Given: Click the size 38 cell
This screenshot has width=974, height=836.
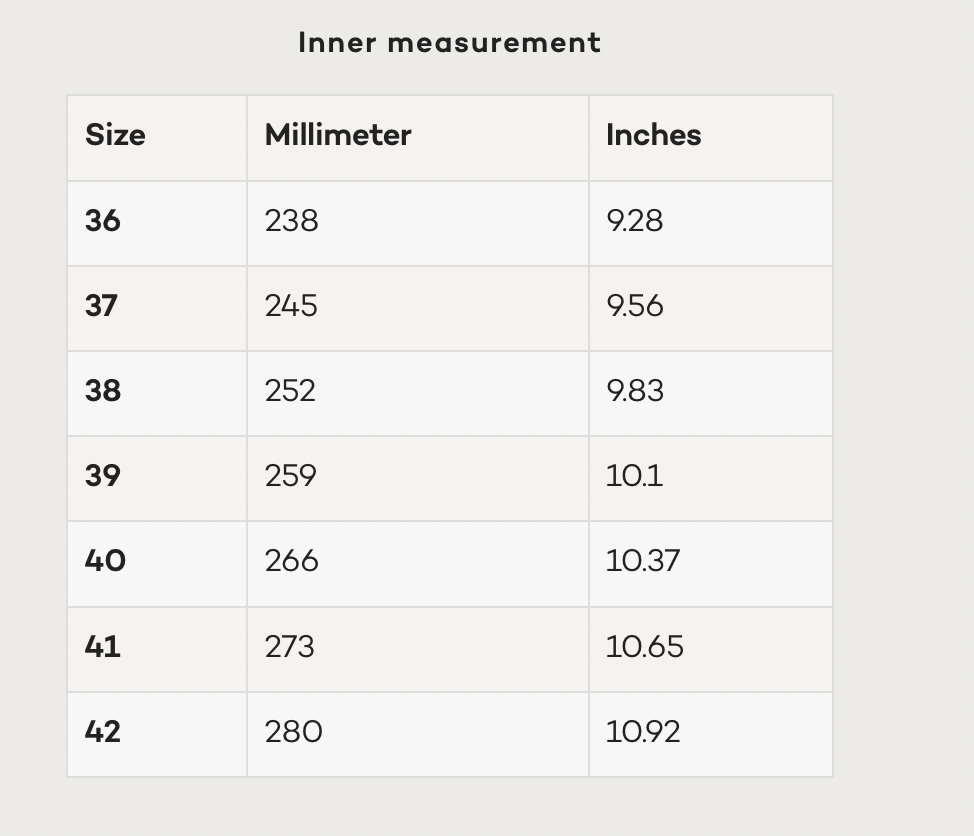Looking at the screenshot, I should [103, 390].
